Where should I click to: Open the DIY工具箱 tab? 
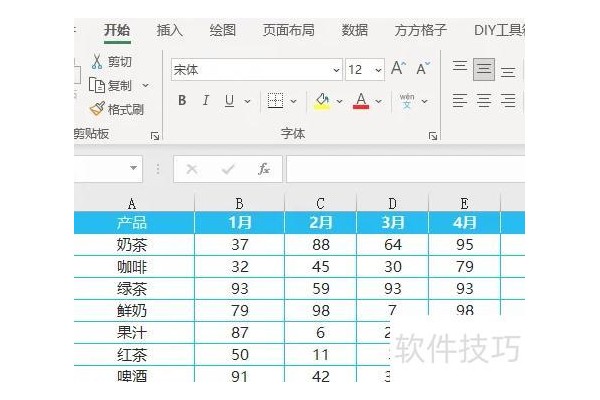tap(499, 30)
